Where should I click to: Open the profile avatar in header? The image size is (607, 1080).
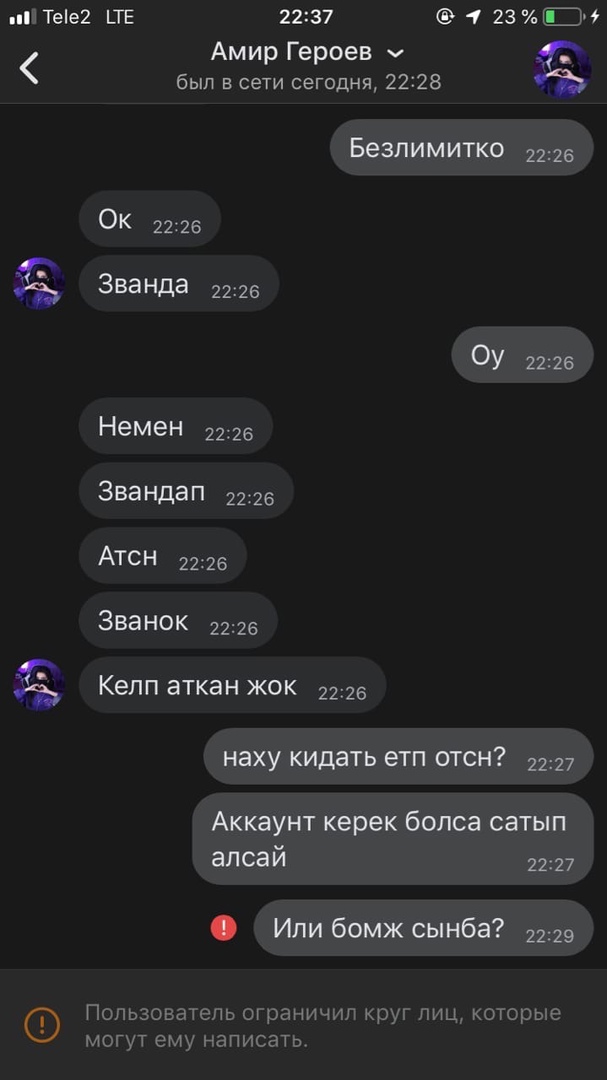pyautogui.click(x=562, y=68)
